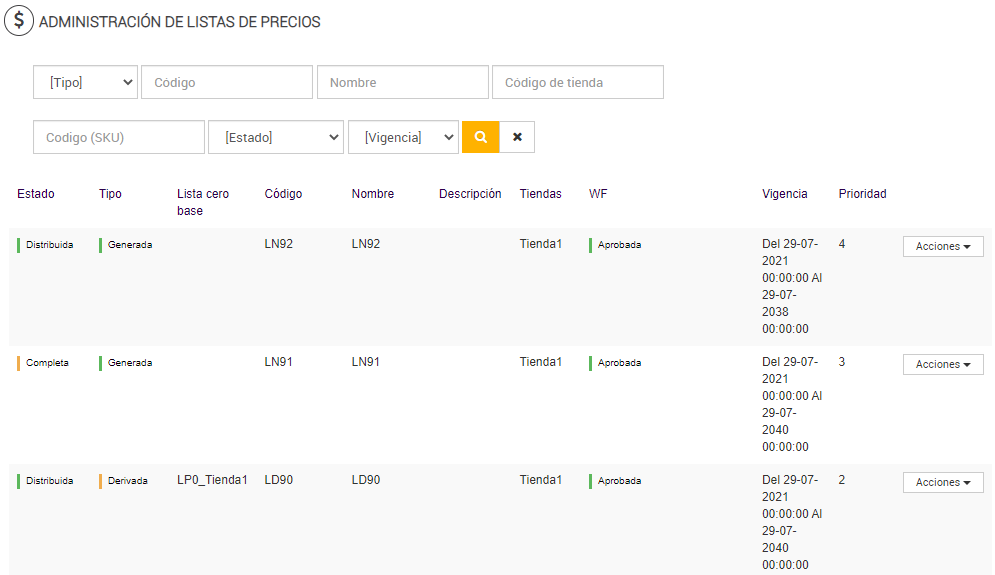Click the LP0_Tienda1 base list cell
This screenshot has width=995, height=575.
pos(212,480)
